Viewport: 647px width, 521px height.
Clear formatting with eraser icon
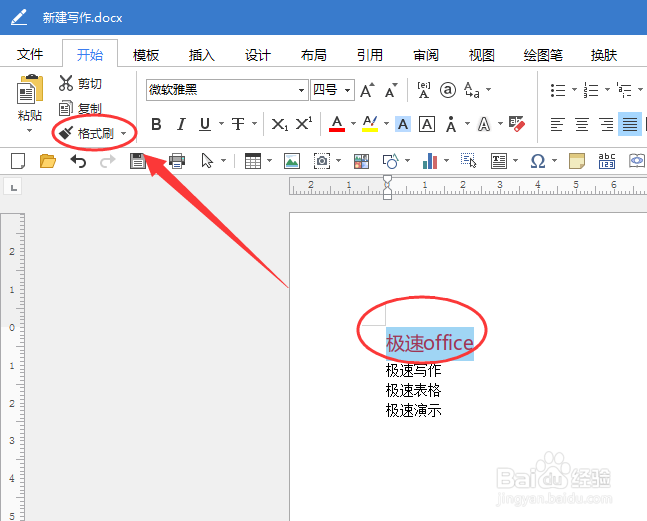tap(517, 124)
